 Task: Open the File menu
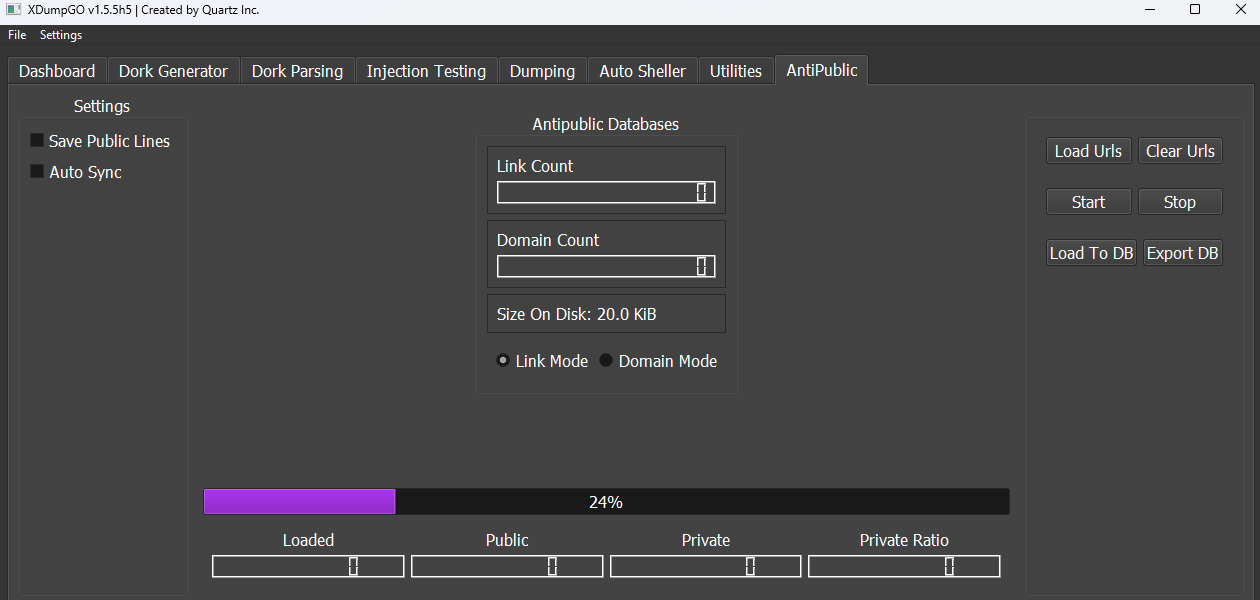(x=17, y=35)
